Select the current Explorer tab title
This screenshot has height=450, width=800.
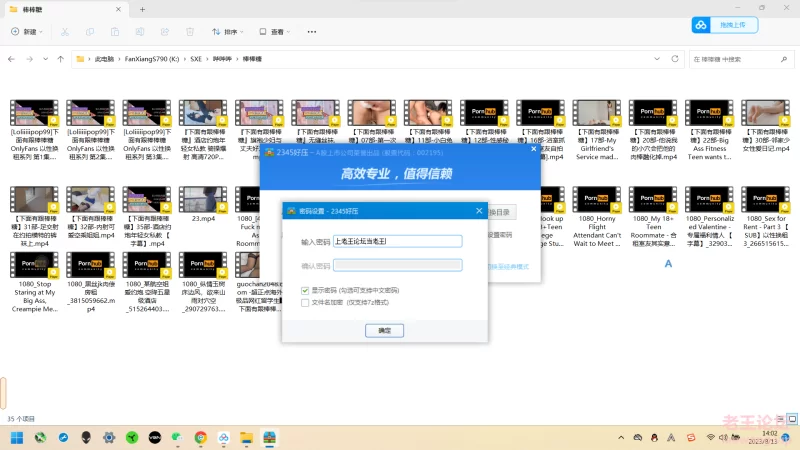(33, 9)
